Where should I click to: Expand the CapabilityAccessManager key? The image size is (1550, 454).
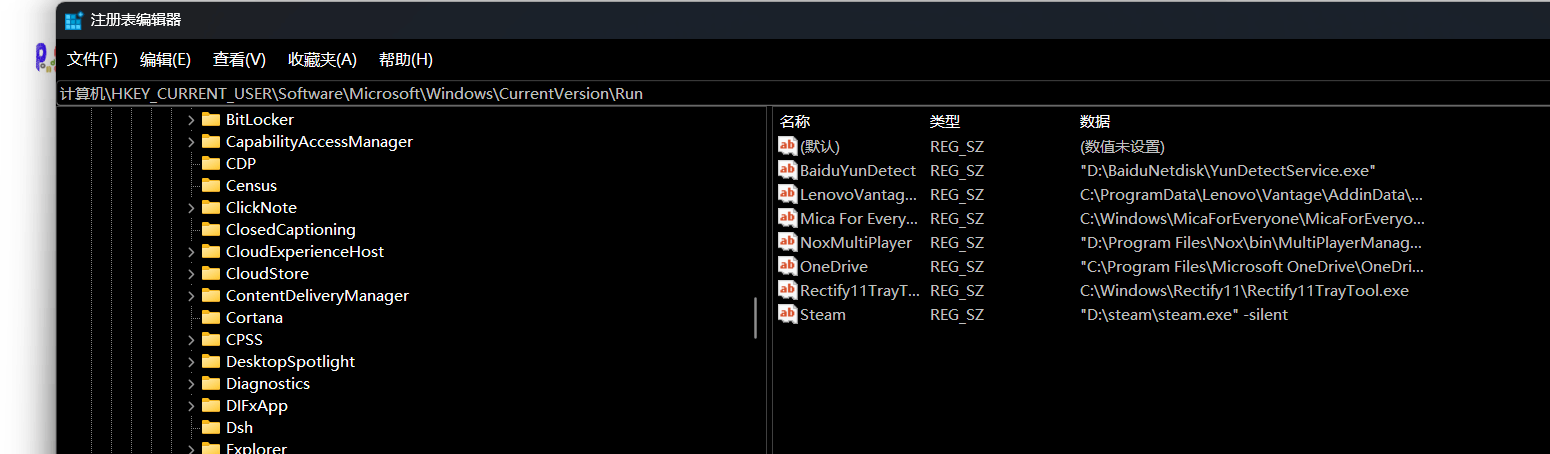(x=191, y=142)
